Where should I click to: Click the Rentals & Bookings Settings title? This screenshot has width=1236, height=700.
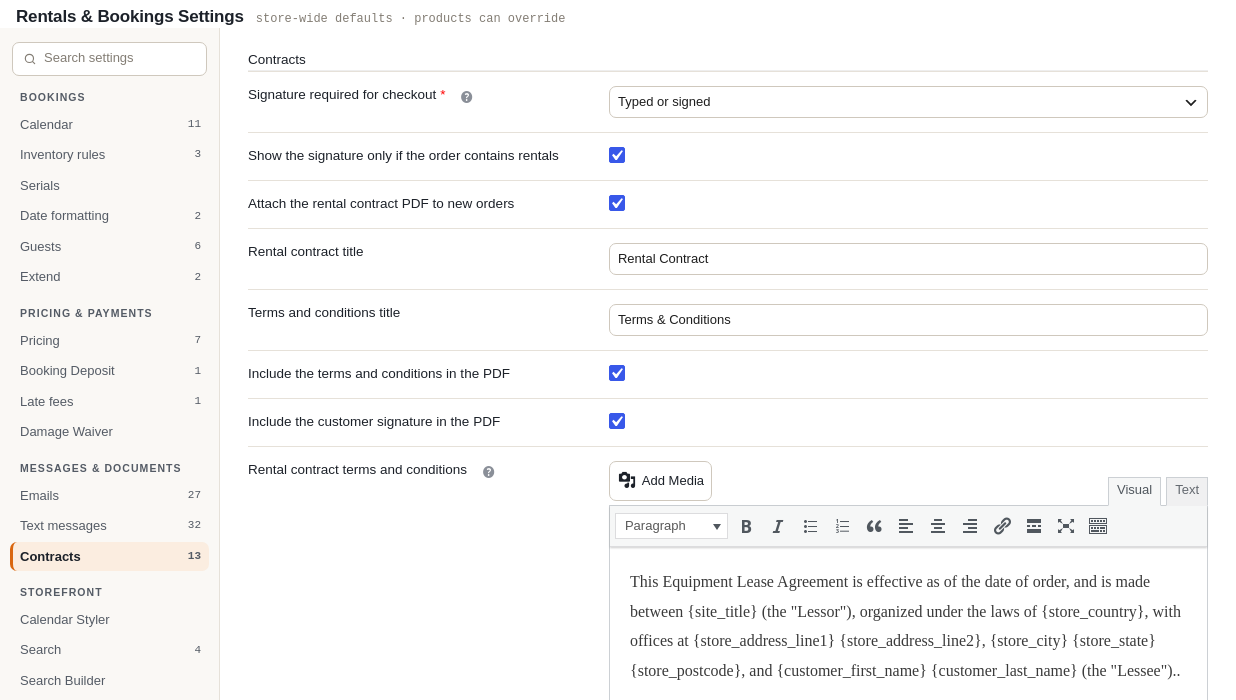click(x=130, y=17)
